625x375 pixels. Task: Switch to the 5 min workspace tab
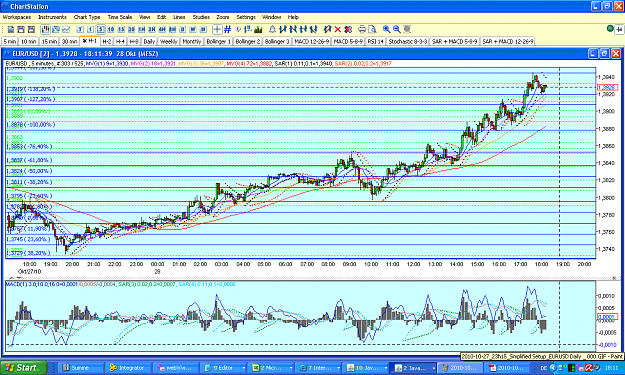click(10, 41)
